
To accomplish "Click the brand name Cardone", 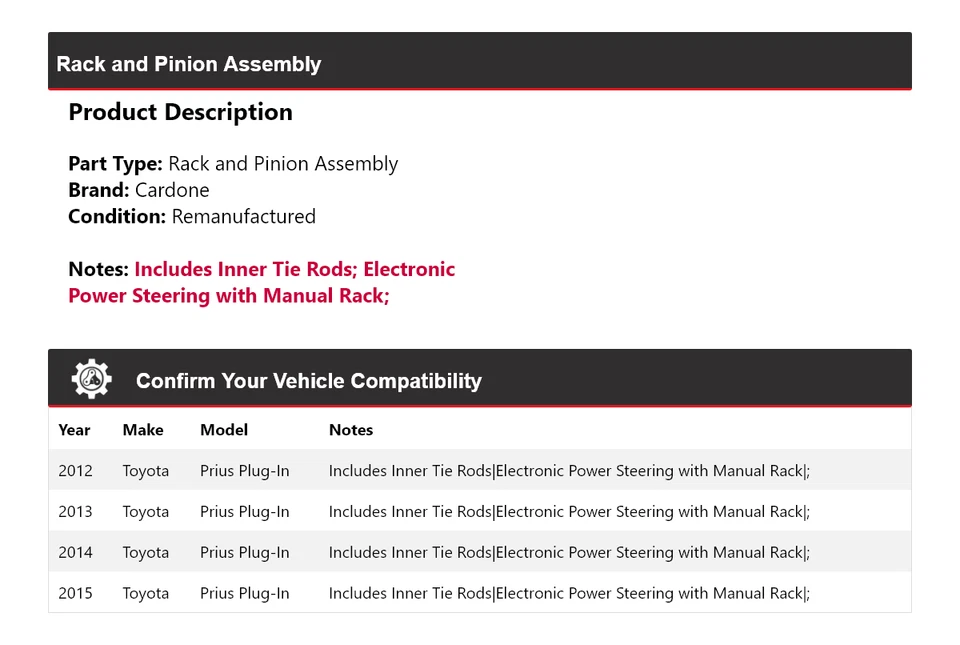I will click(x=172, y=190).
